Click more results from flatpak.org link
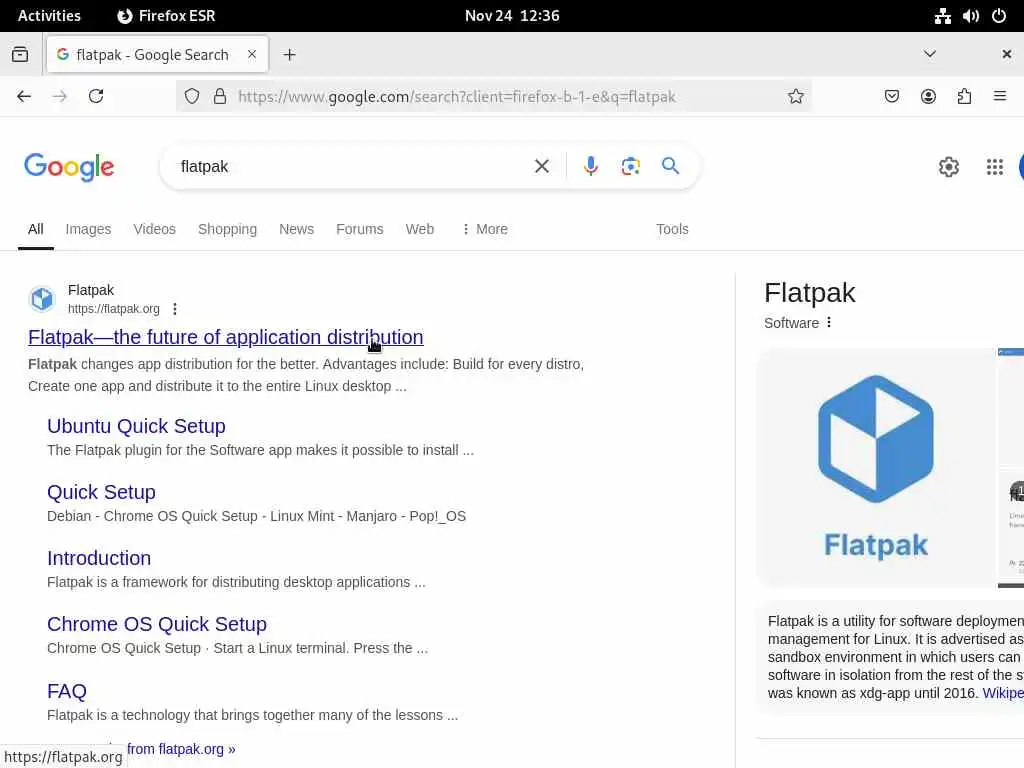Viewport: 1024px width, 768px height. pos(181,749)
